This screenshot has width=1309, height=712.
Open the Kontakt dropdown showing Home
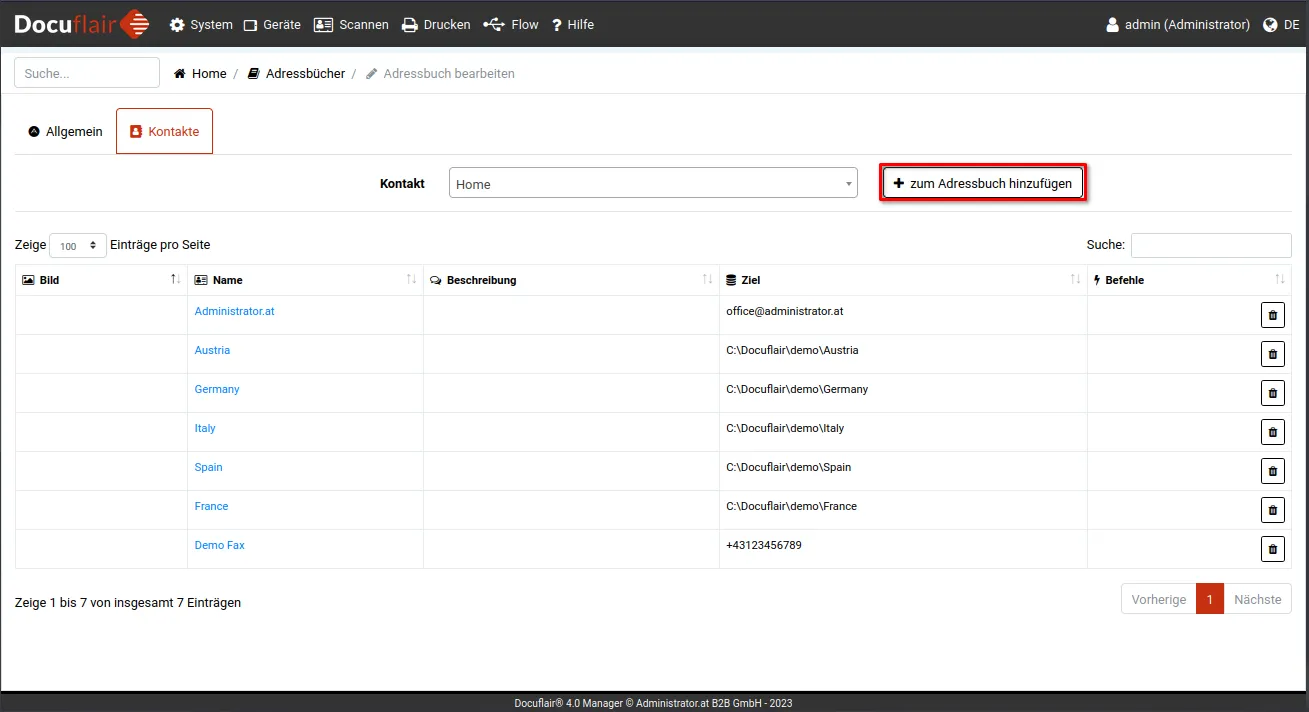[x=653, y=183]
